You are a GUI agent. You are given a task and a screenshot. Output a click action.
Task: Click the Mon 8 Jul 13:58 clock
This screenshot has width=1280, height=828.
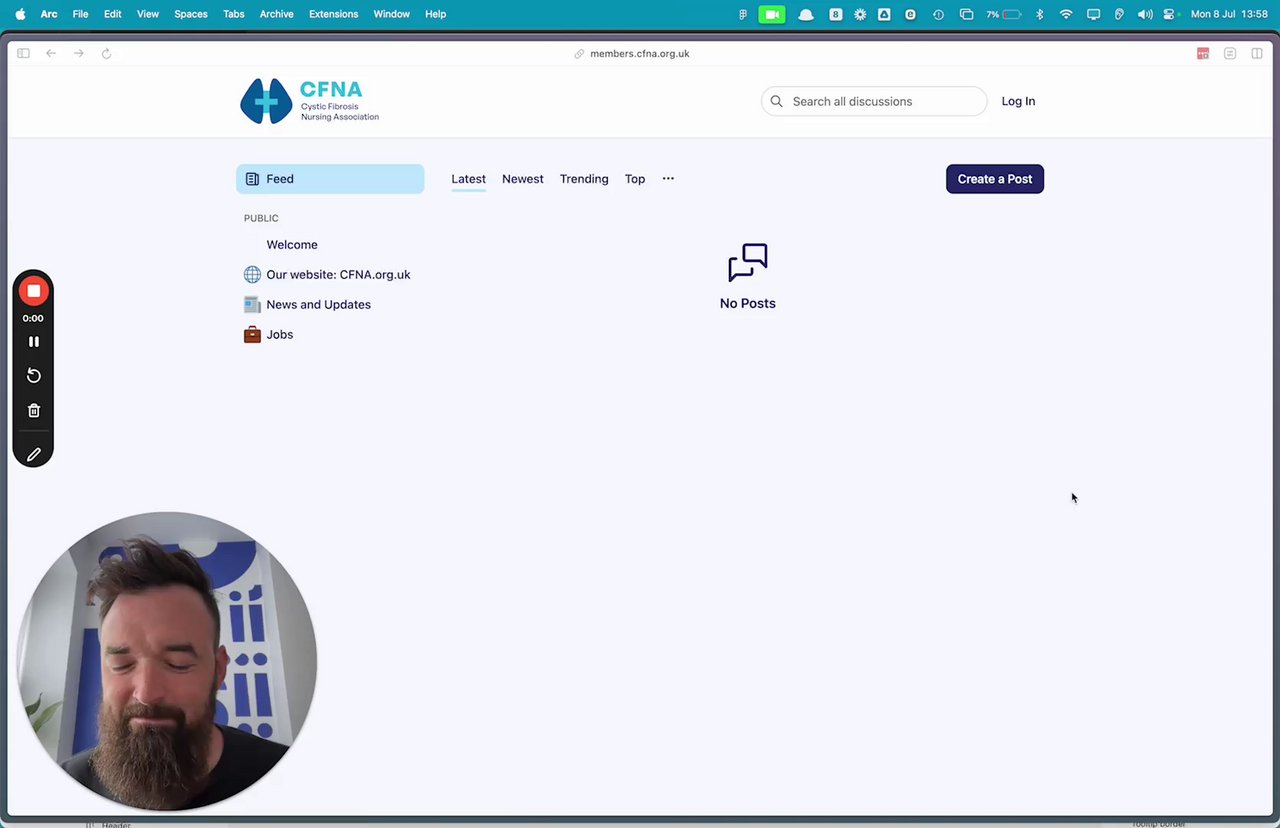click(1229, 14)
